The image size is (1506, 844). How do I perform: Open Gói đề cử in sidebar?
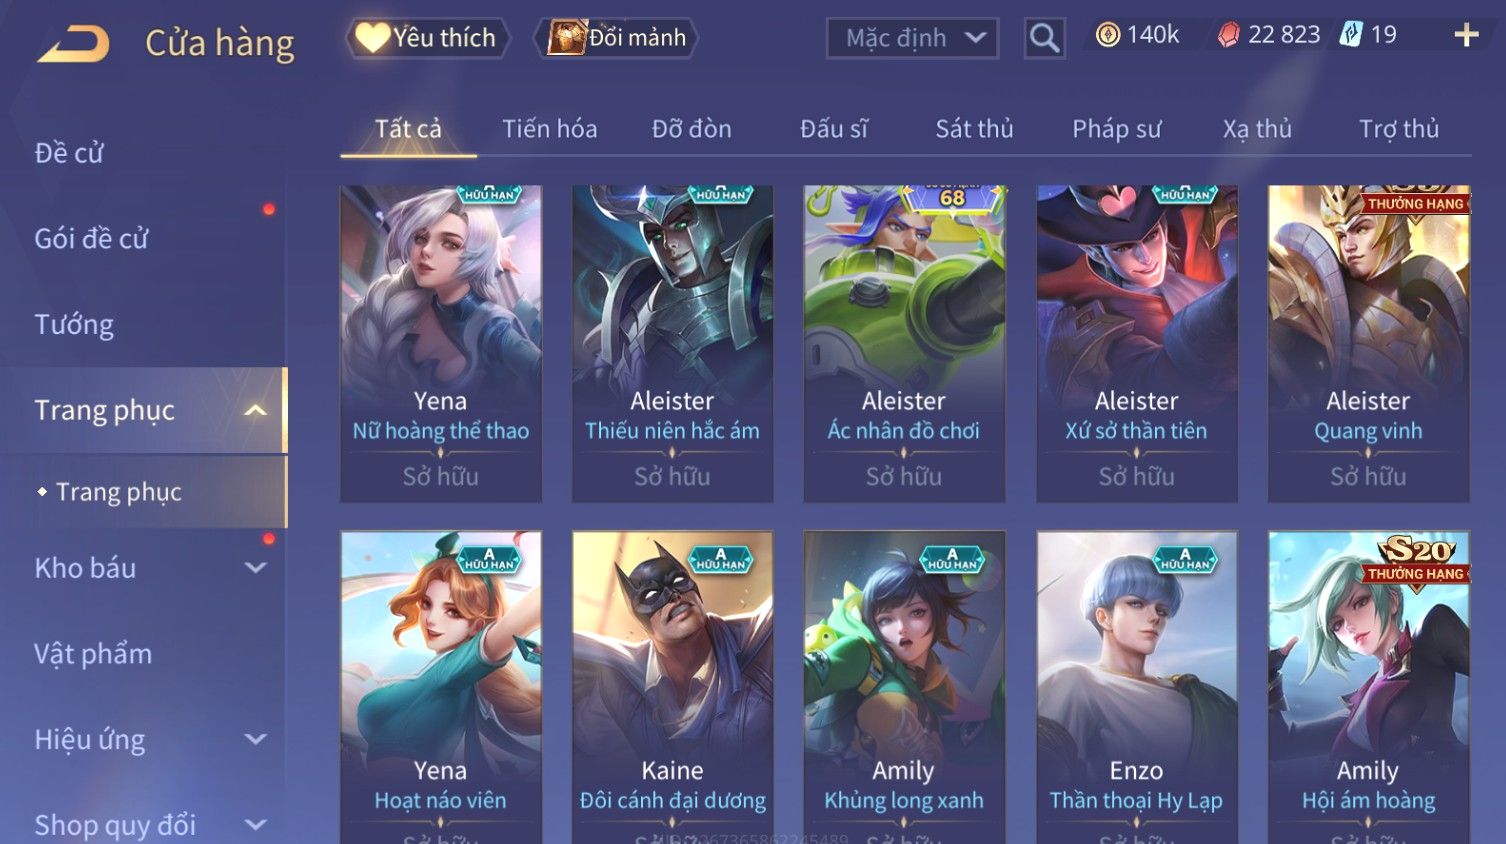91,238
